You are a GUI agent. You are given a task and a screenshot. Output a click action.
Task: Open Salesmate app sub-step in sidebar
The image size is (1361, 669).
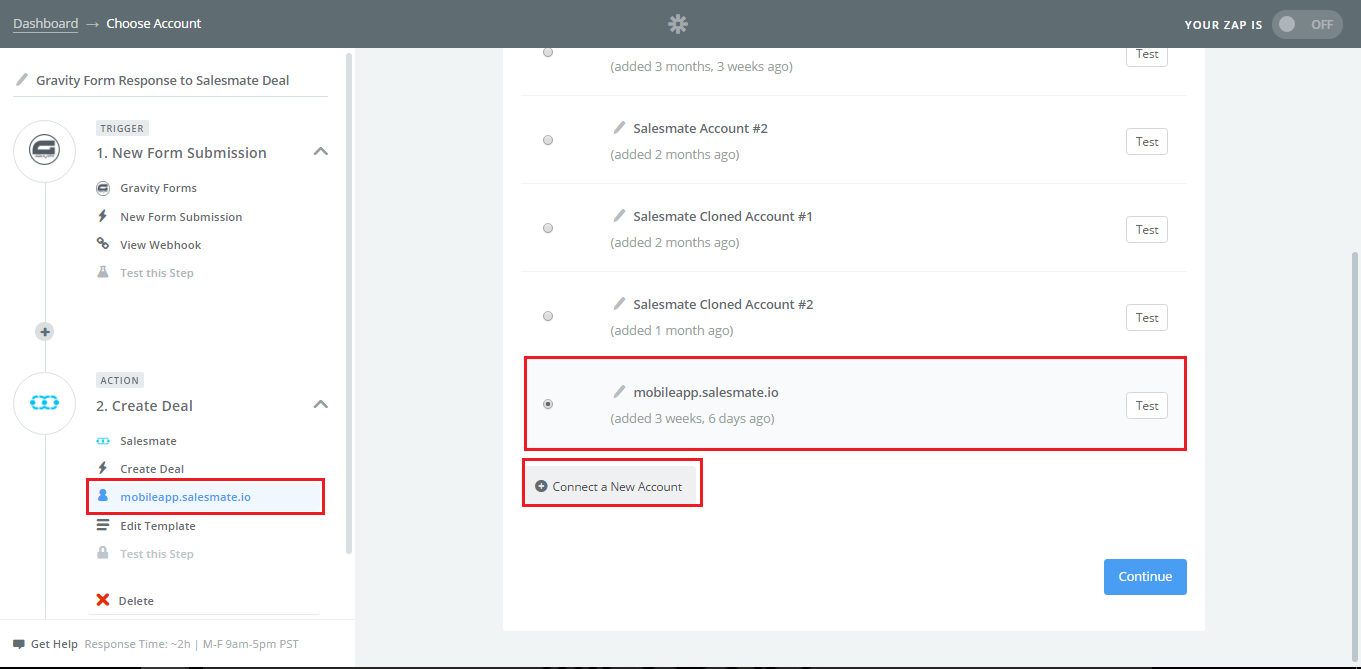pos(148,441)
